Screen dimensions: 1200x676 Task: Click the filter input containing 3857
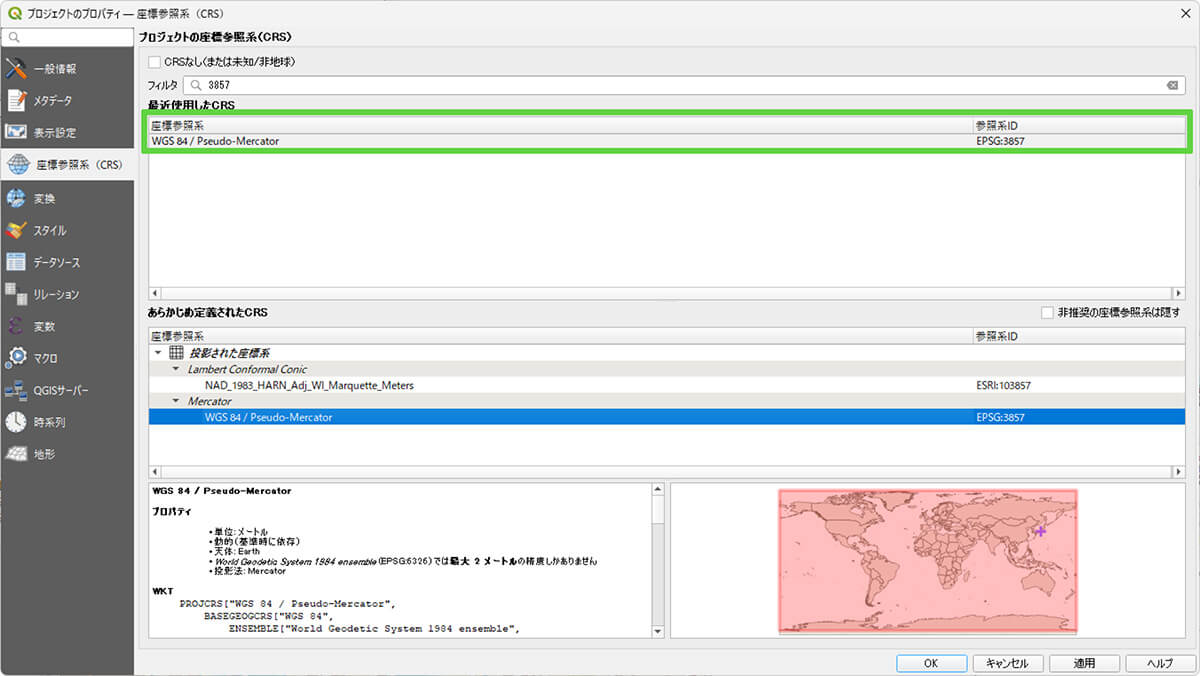tap(684, 85)
